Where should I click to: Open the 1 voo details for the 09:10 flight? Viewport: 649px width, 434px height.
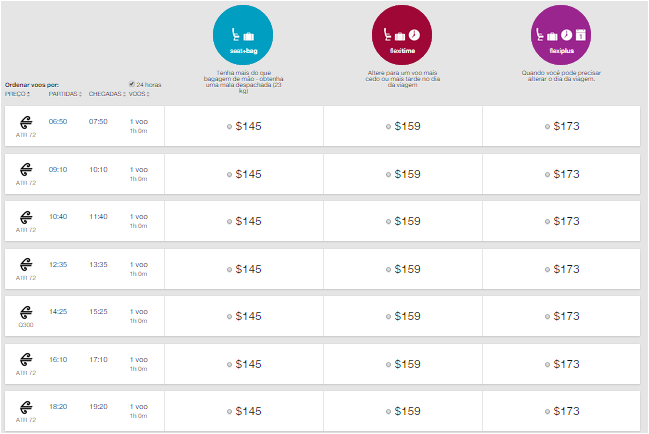click(139, 169)
